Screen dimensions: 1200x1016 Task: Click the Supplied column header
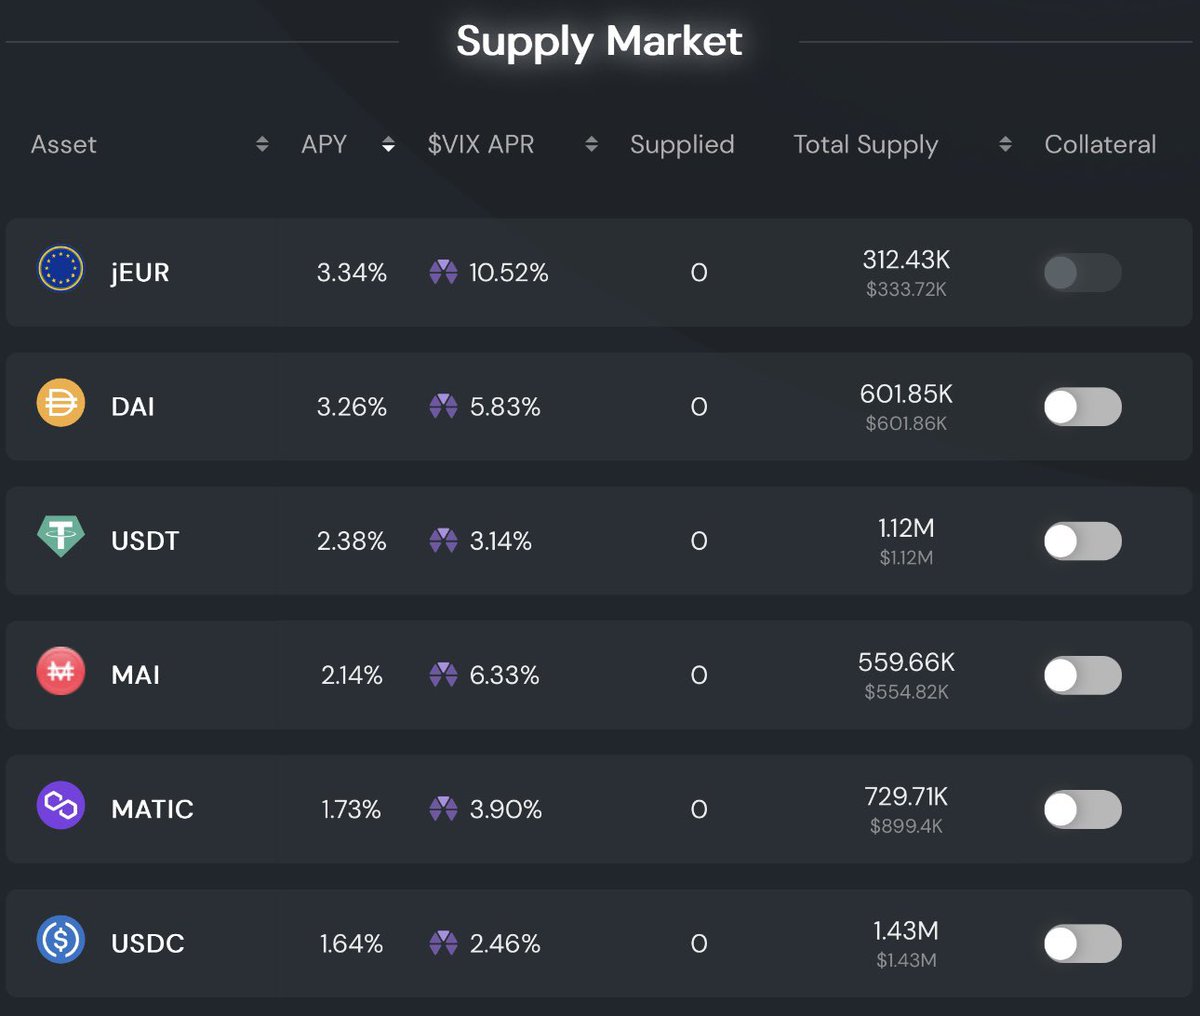(682, 144)
